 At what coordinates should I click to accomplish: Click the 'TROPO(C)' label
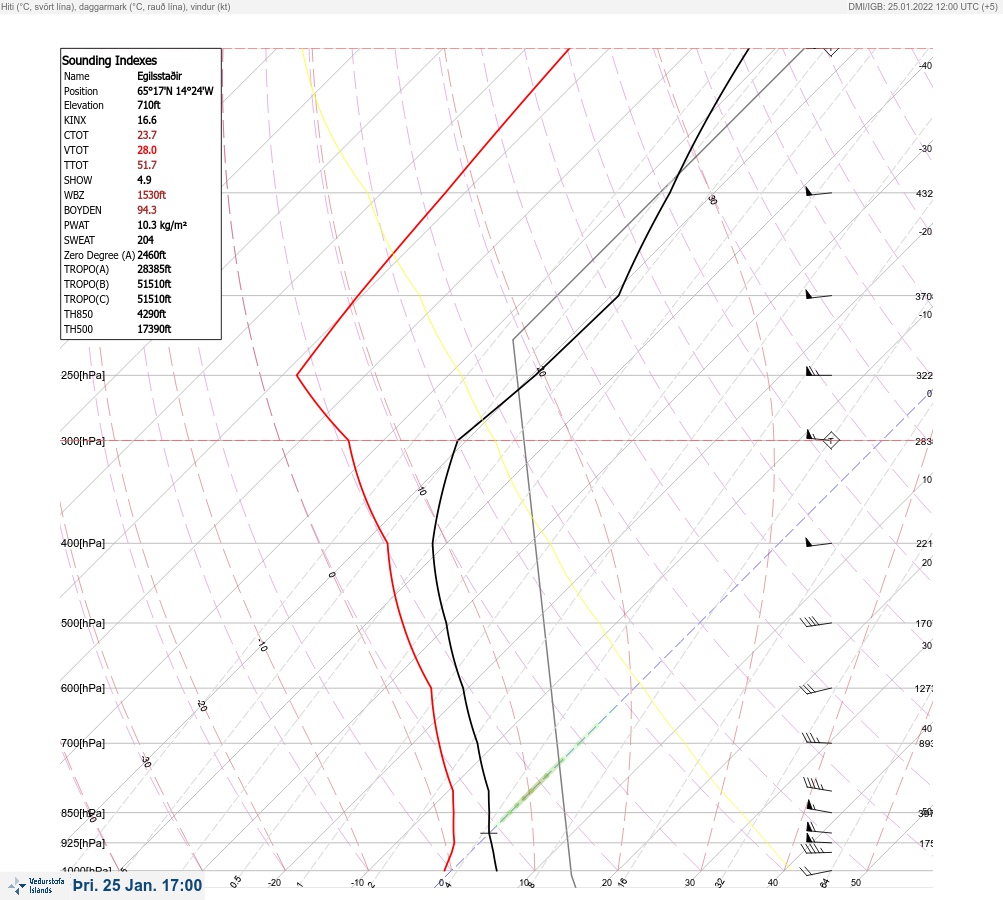86,299
